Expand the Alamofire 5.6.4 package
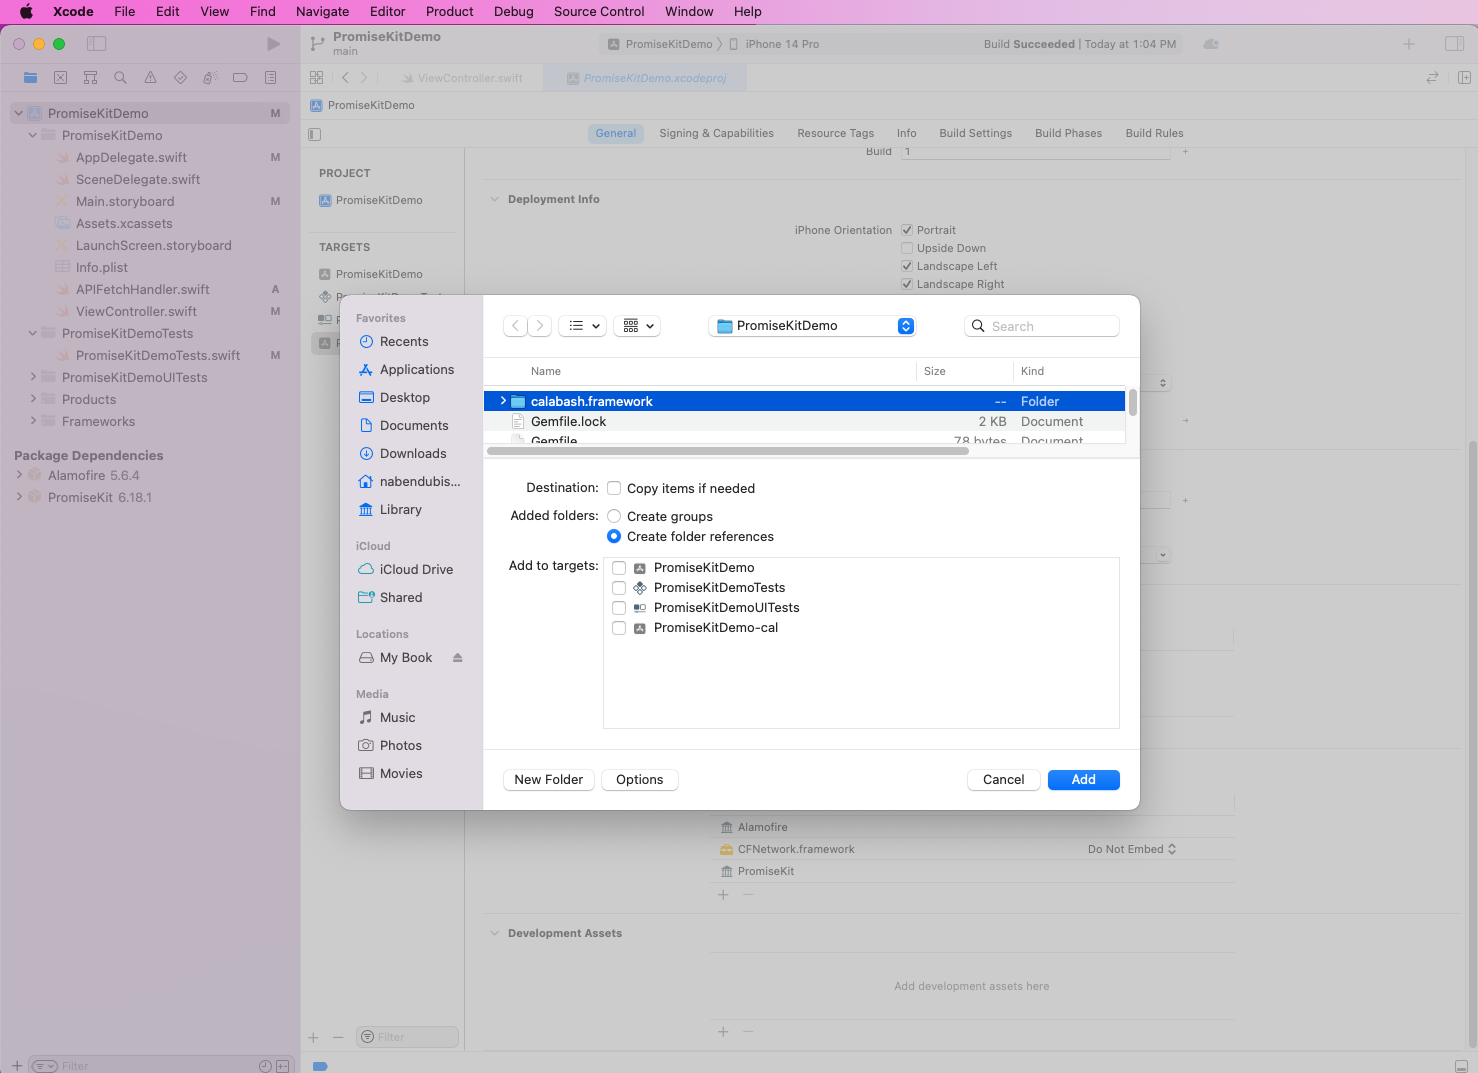The height and width of the screenshot is (1073, 1478). click(x=19, y=476)
